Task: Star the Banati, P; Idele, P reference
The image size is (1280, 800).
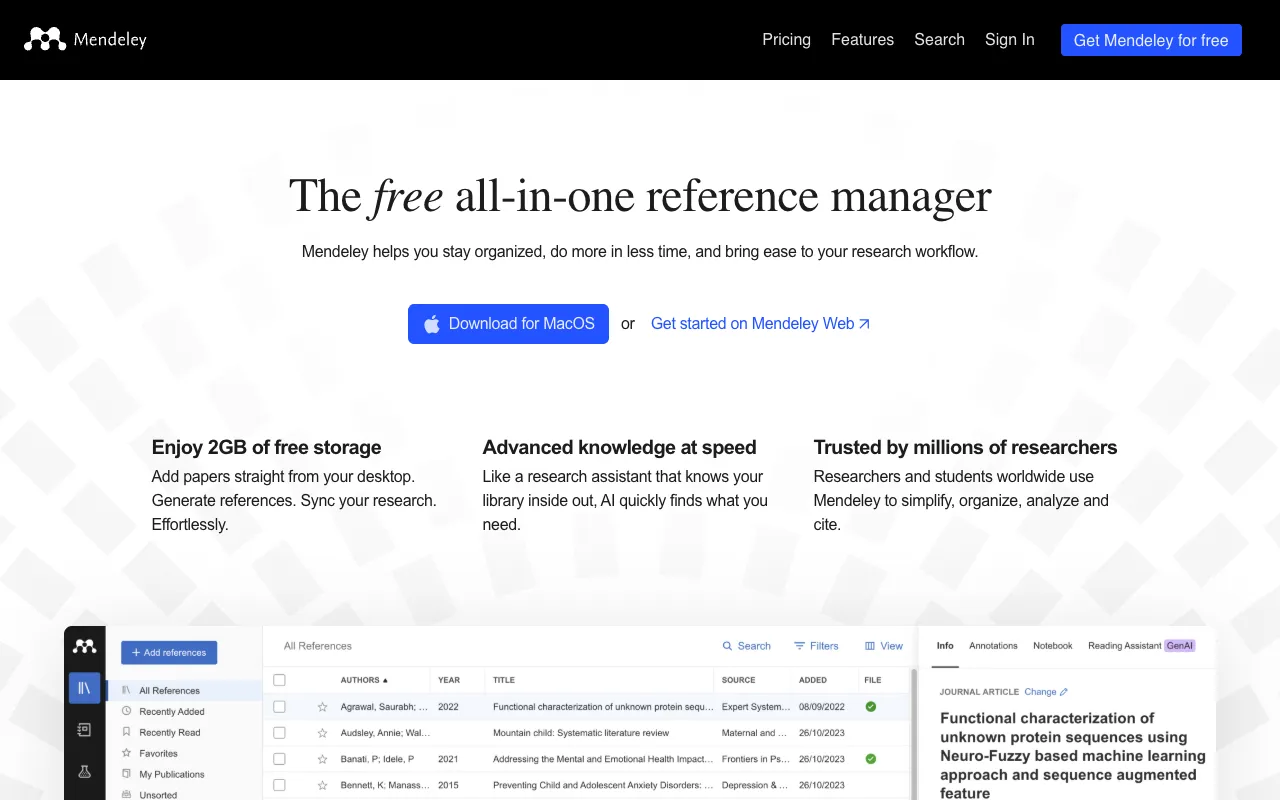Action: 321,758
